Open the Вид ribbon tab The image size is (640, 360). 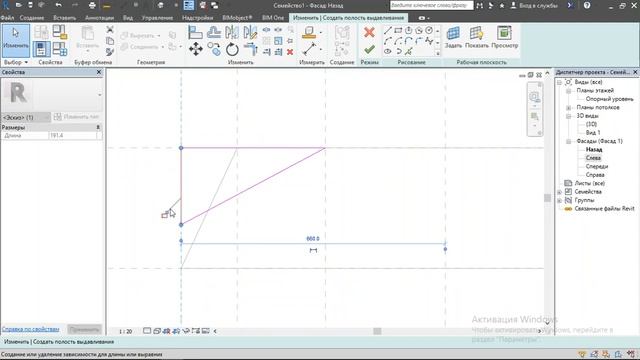(x=128, y=18)
